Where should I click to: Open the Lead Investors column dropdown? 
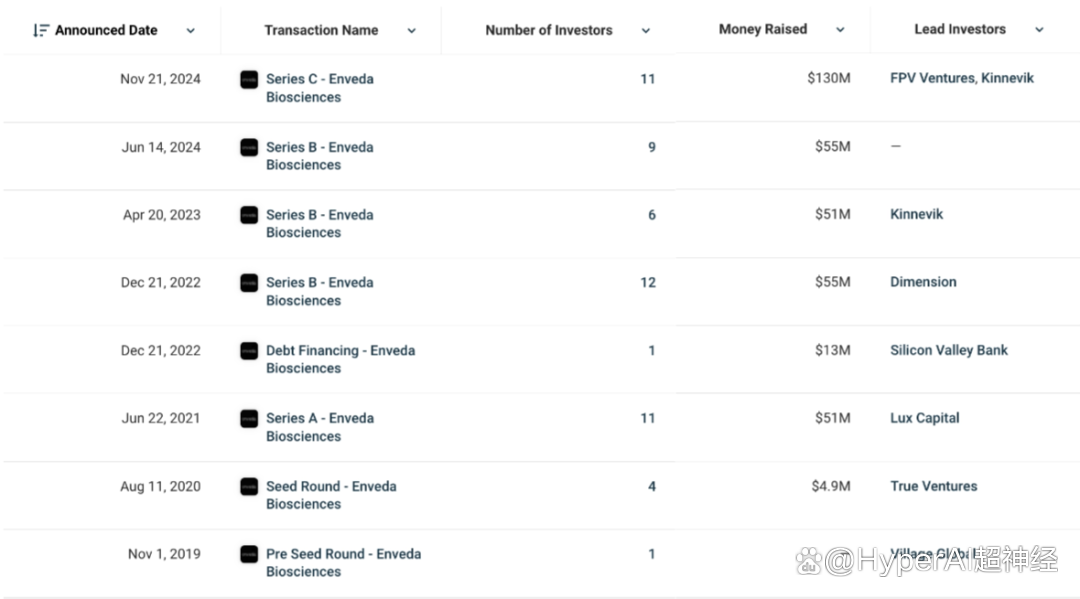[1039, 30]
